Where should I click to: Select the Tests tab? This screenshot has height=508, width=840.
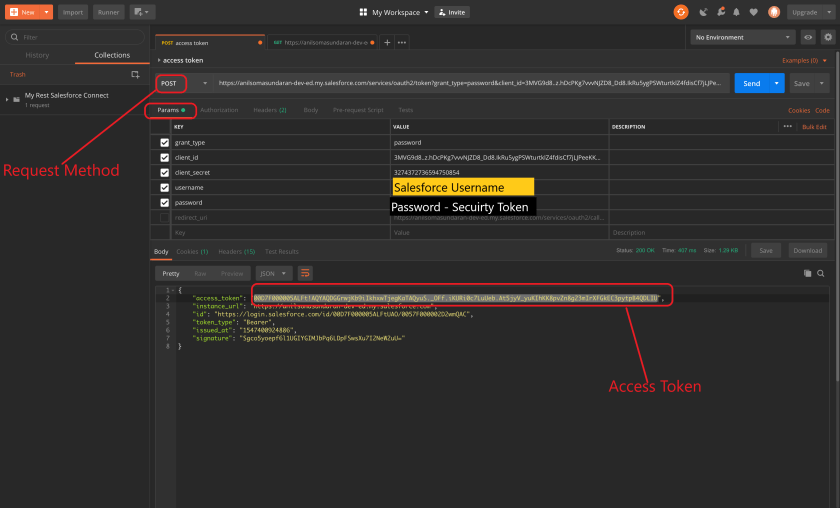click(x=406, y=110)
